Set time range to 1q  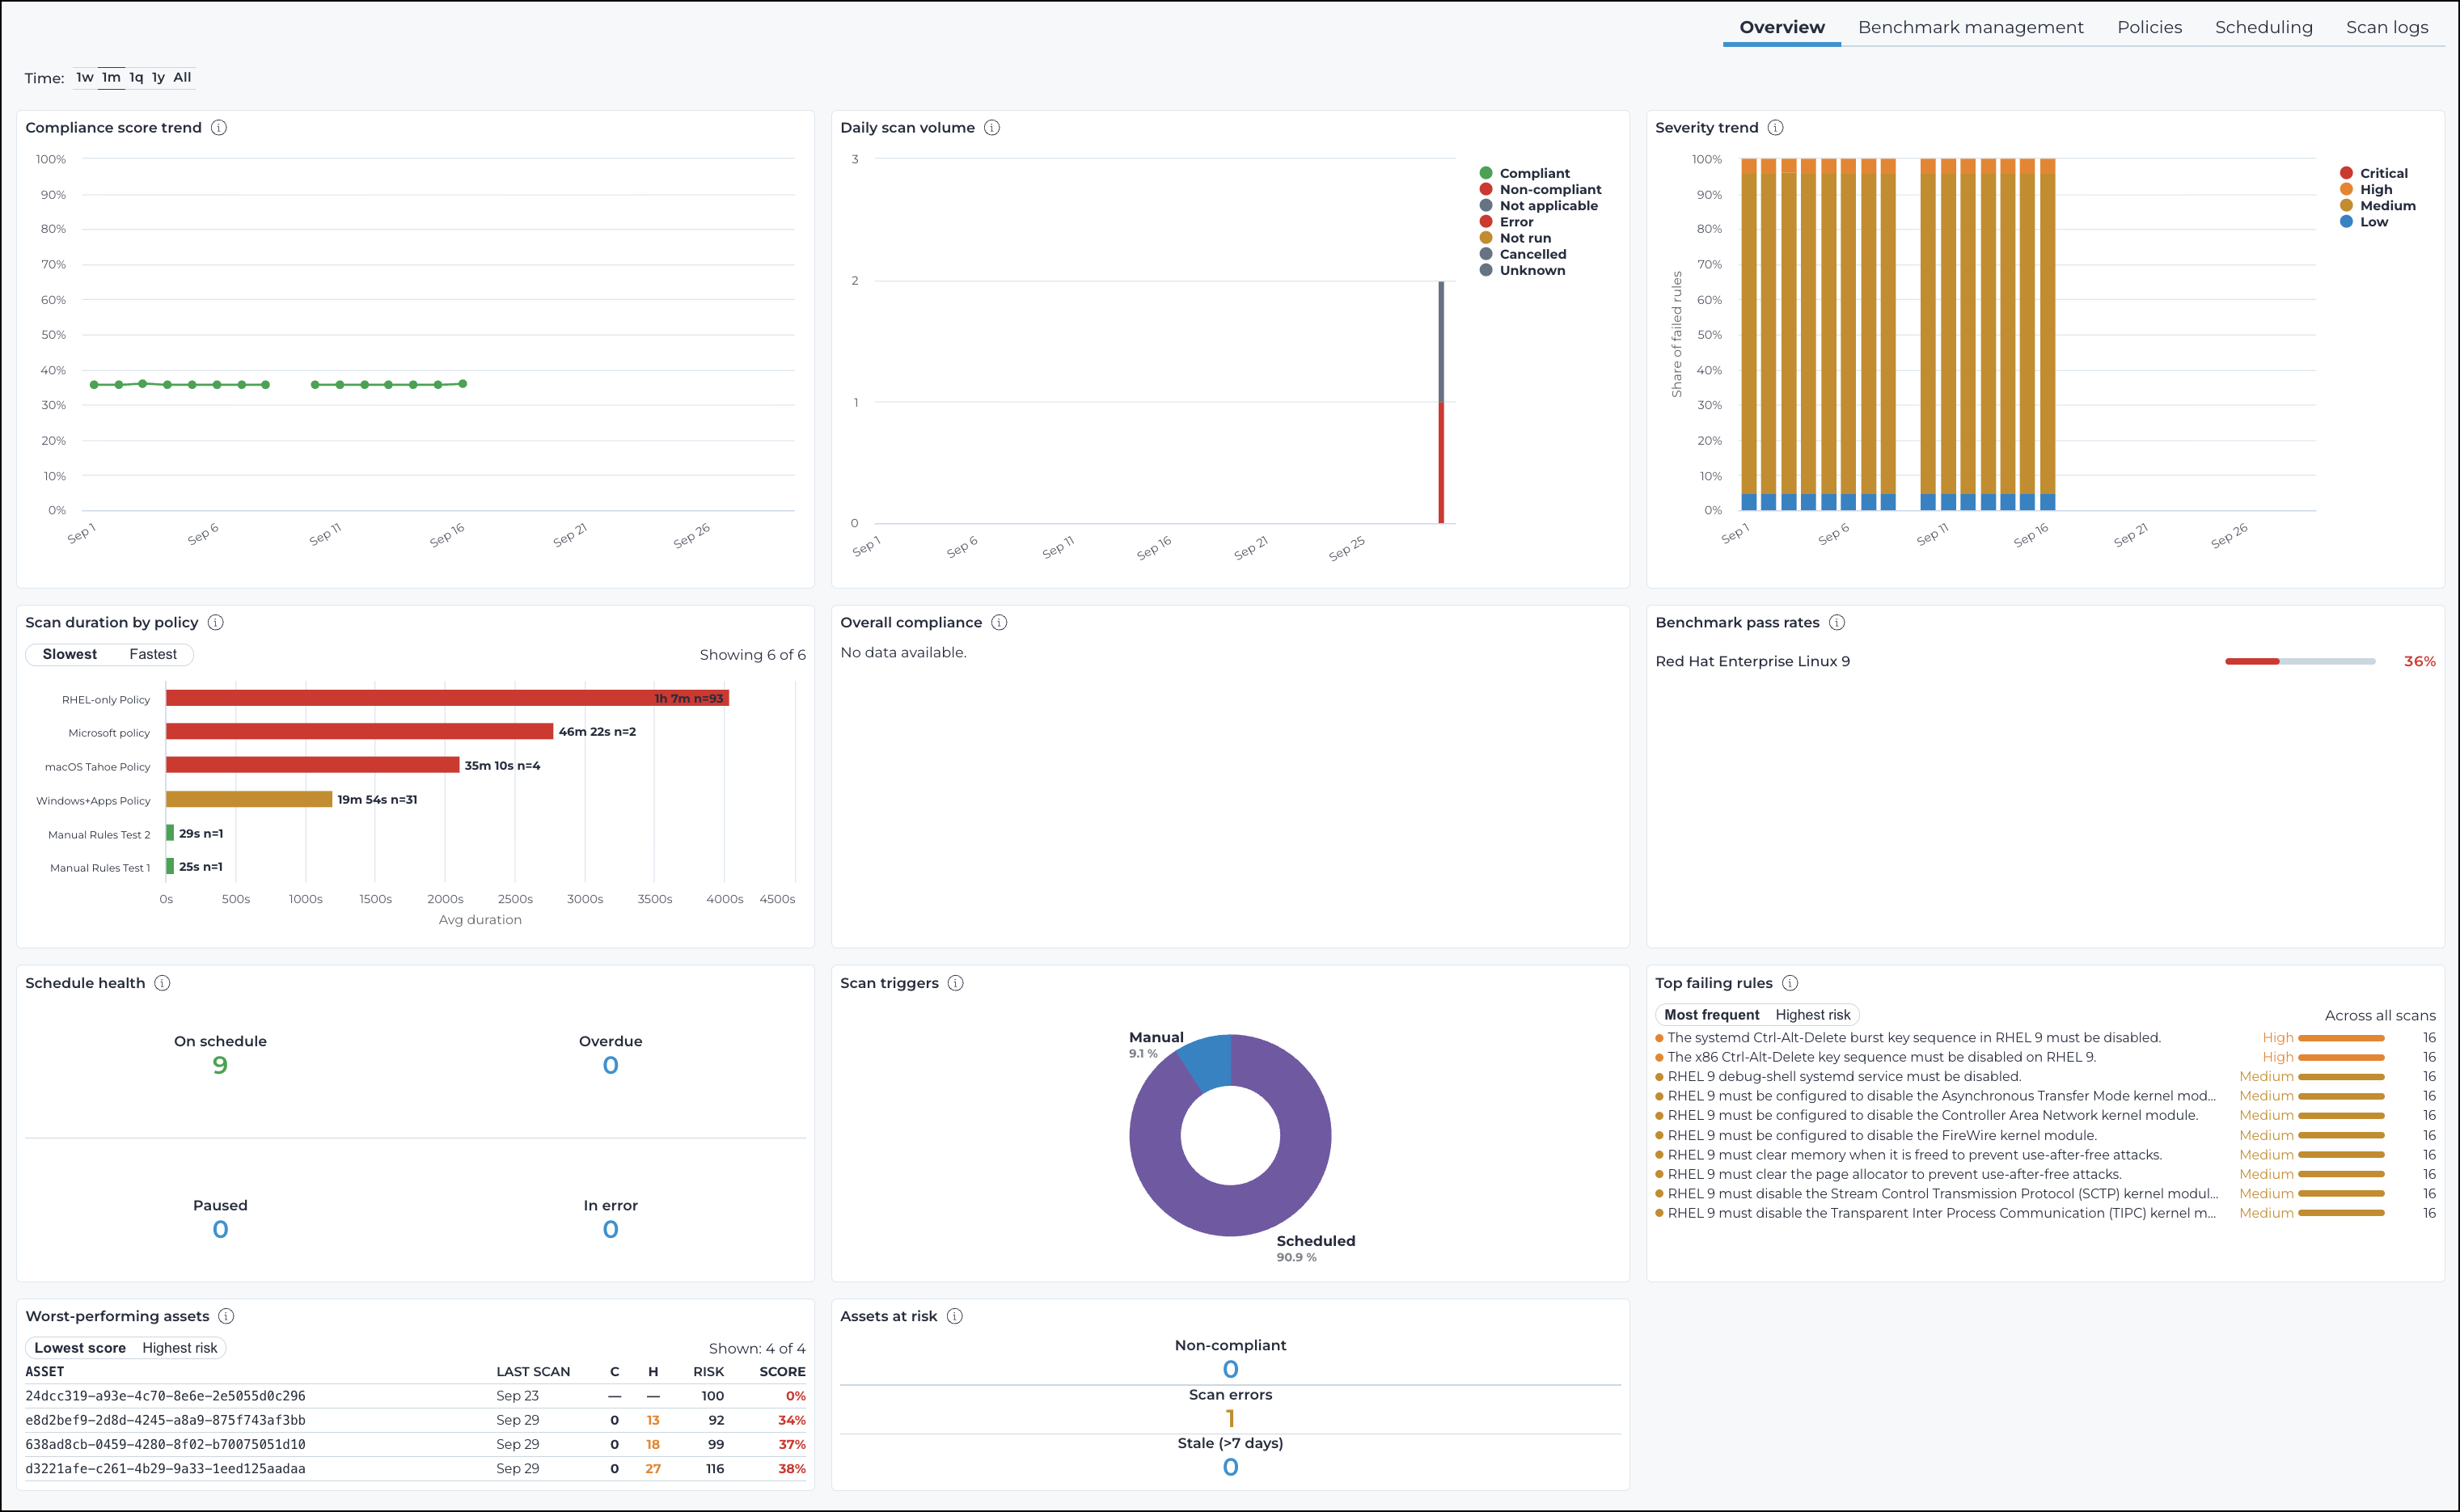click(x=136, y=77)
